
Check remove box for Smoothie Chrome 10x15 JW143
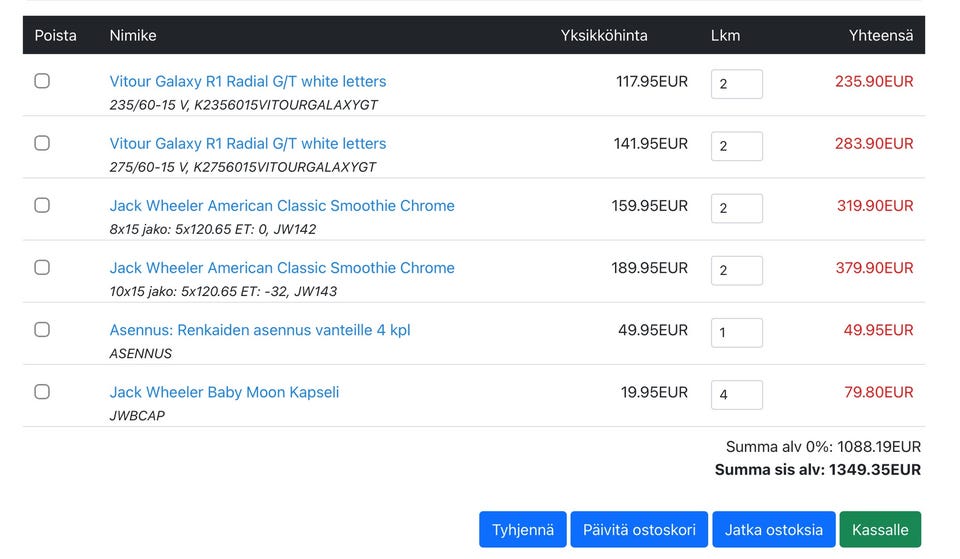click(x=42, y=268)
